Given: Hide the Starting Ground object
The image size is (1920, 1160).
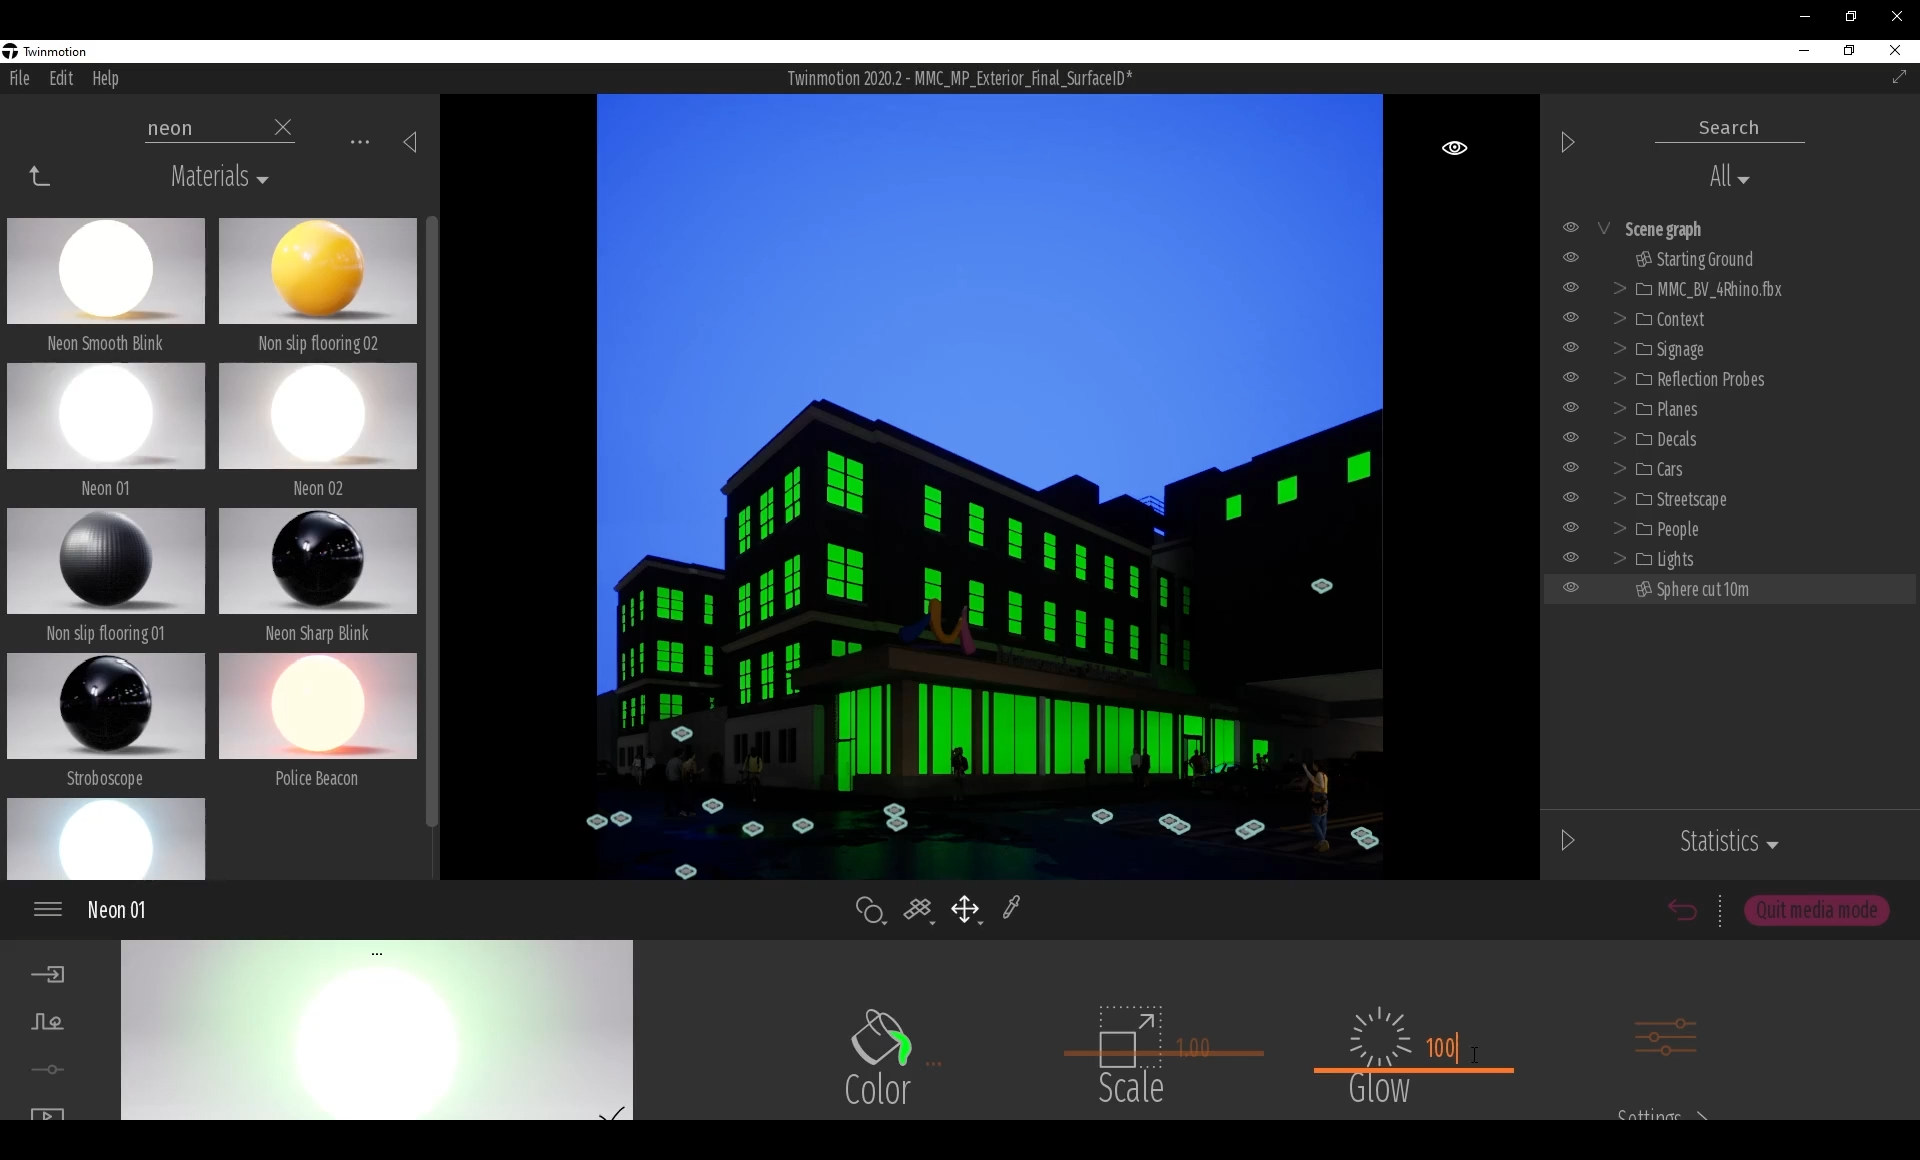Looking at the screenshot, I should (x=1571, y=258).
